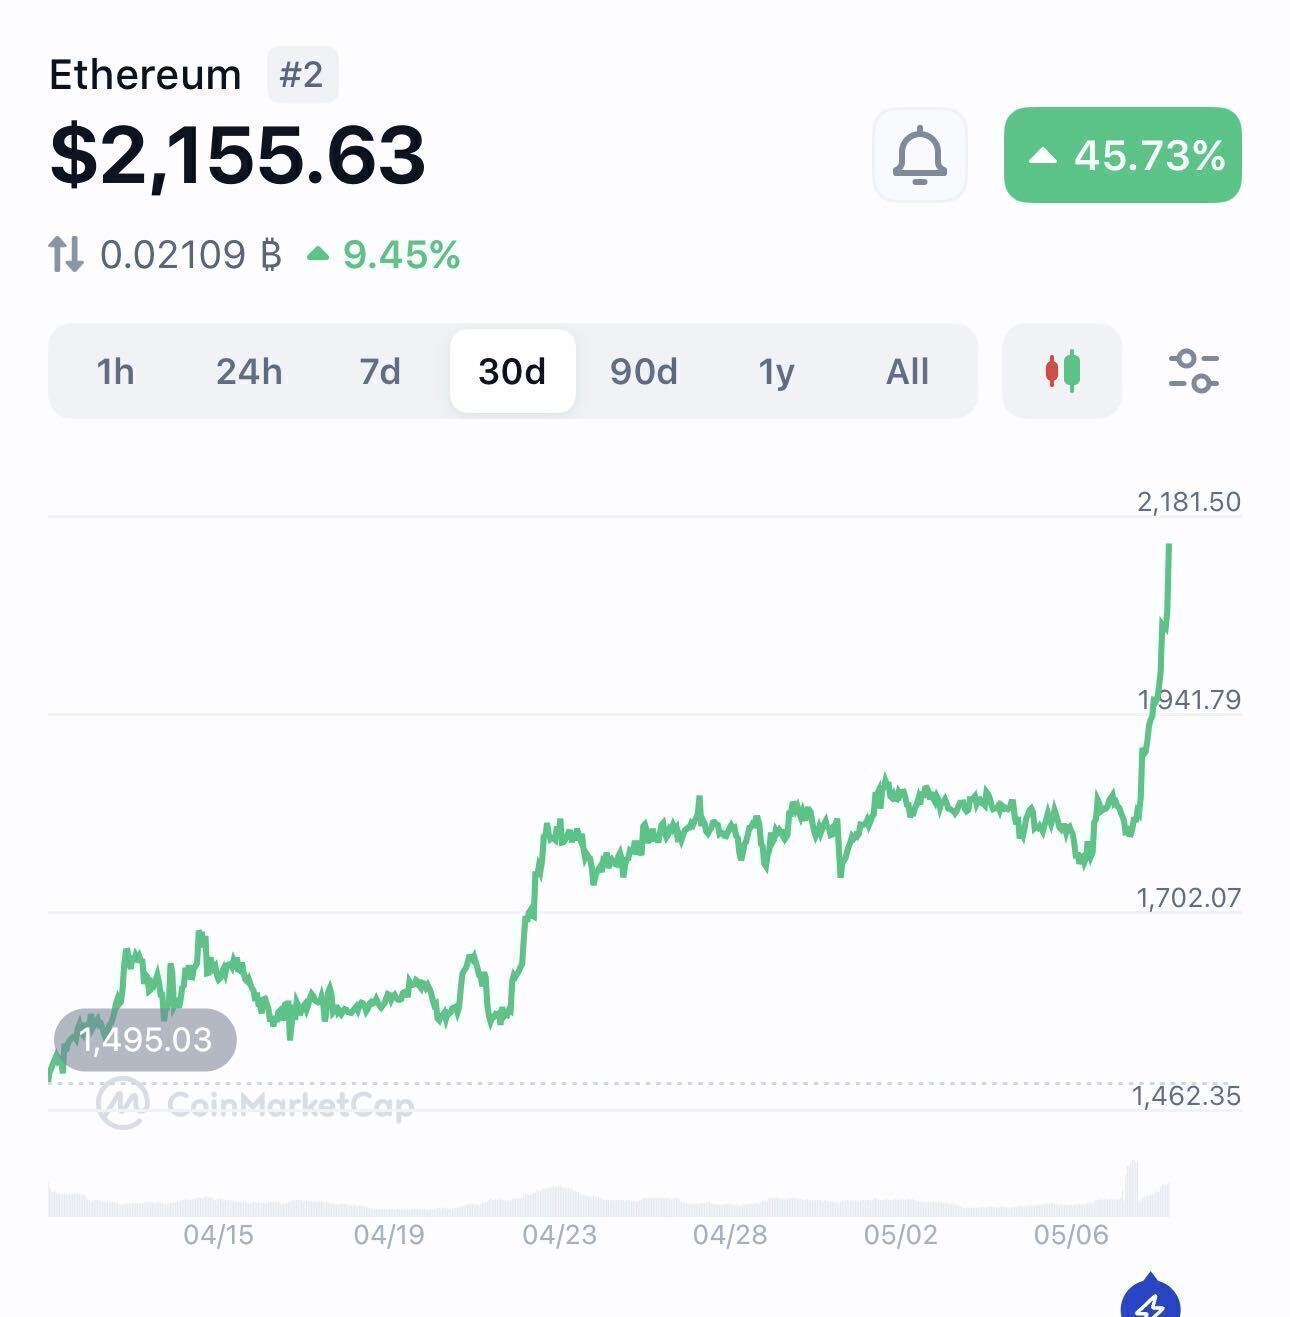The height and width of the screenshot is (1317, 1290).
Task: Tap the 05/06 date on timeline
Action: (1071, 1235)
